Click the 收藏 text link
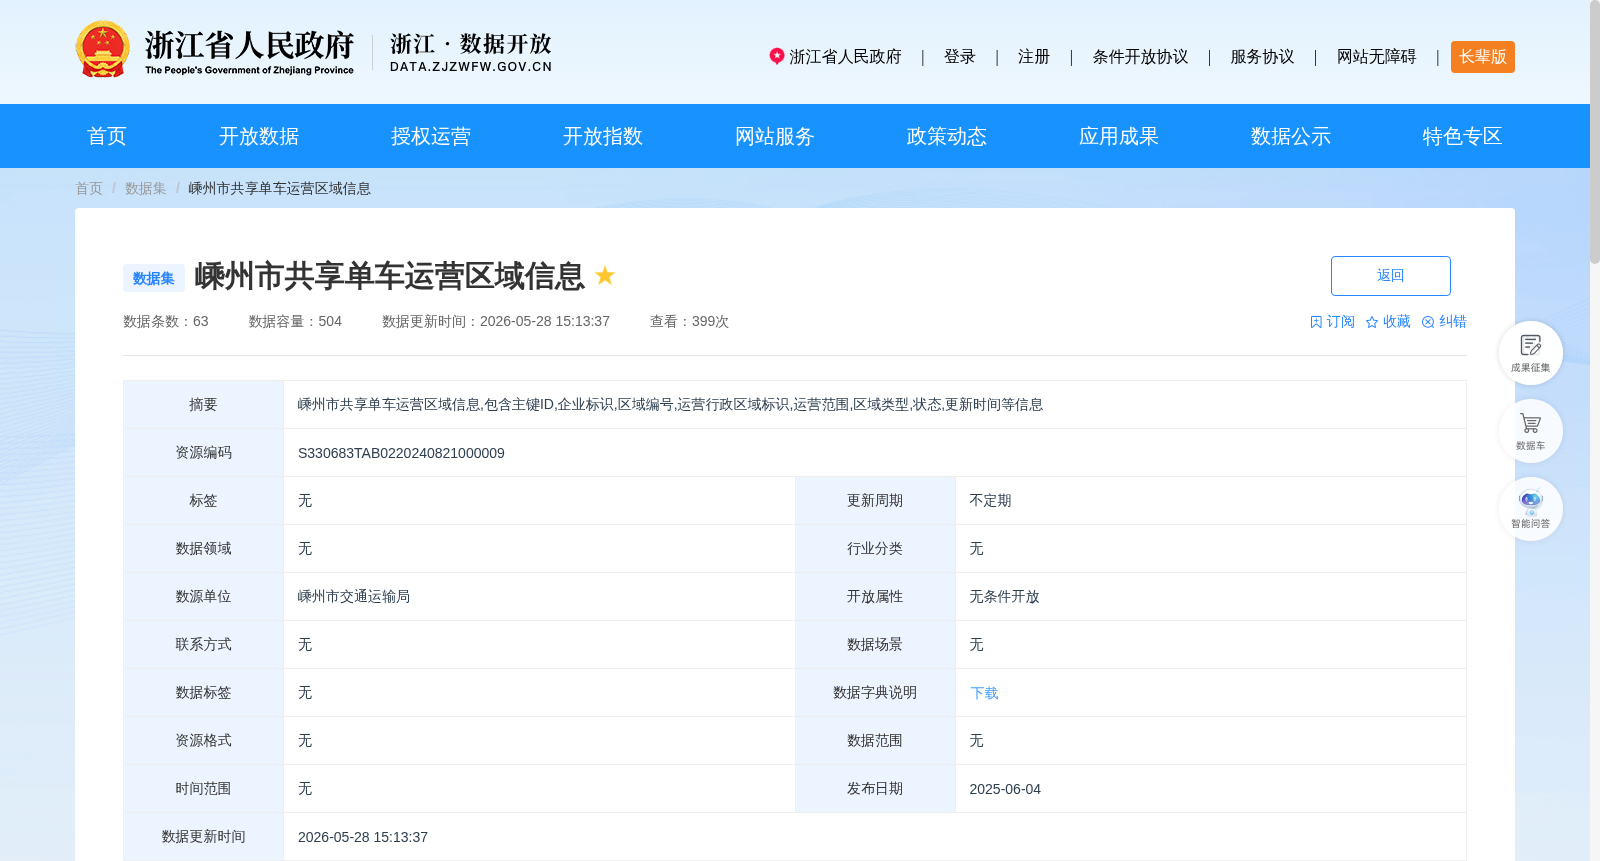1600x861 pixels. (1396, 322)
